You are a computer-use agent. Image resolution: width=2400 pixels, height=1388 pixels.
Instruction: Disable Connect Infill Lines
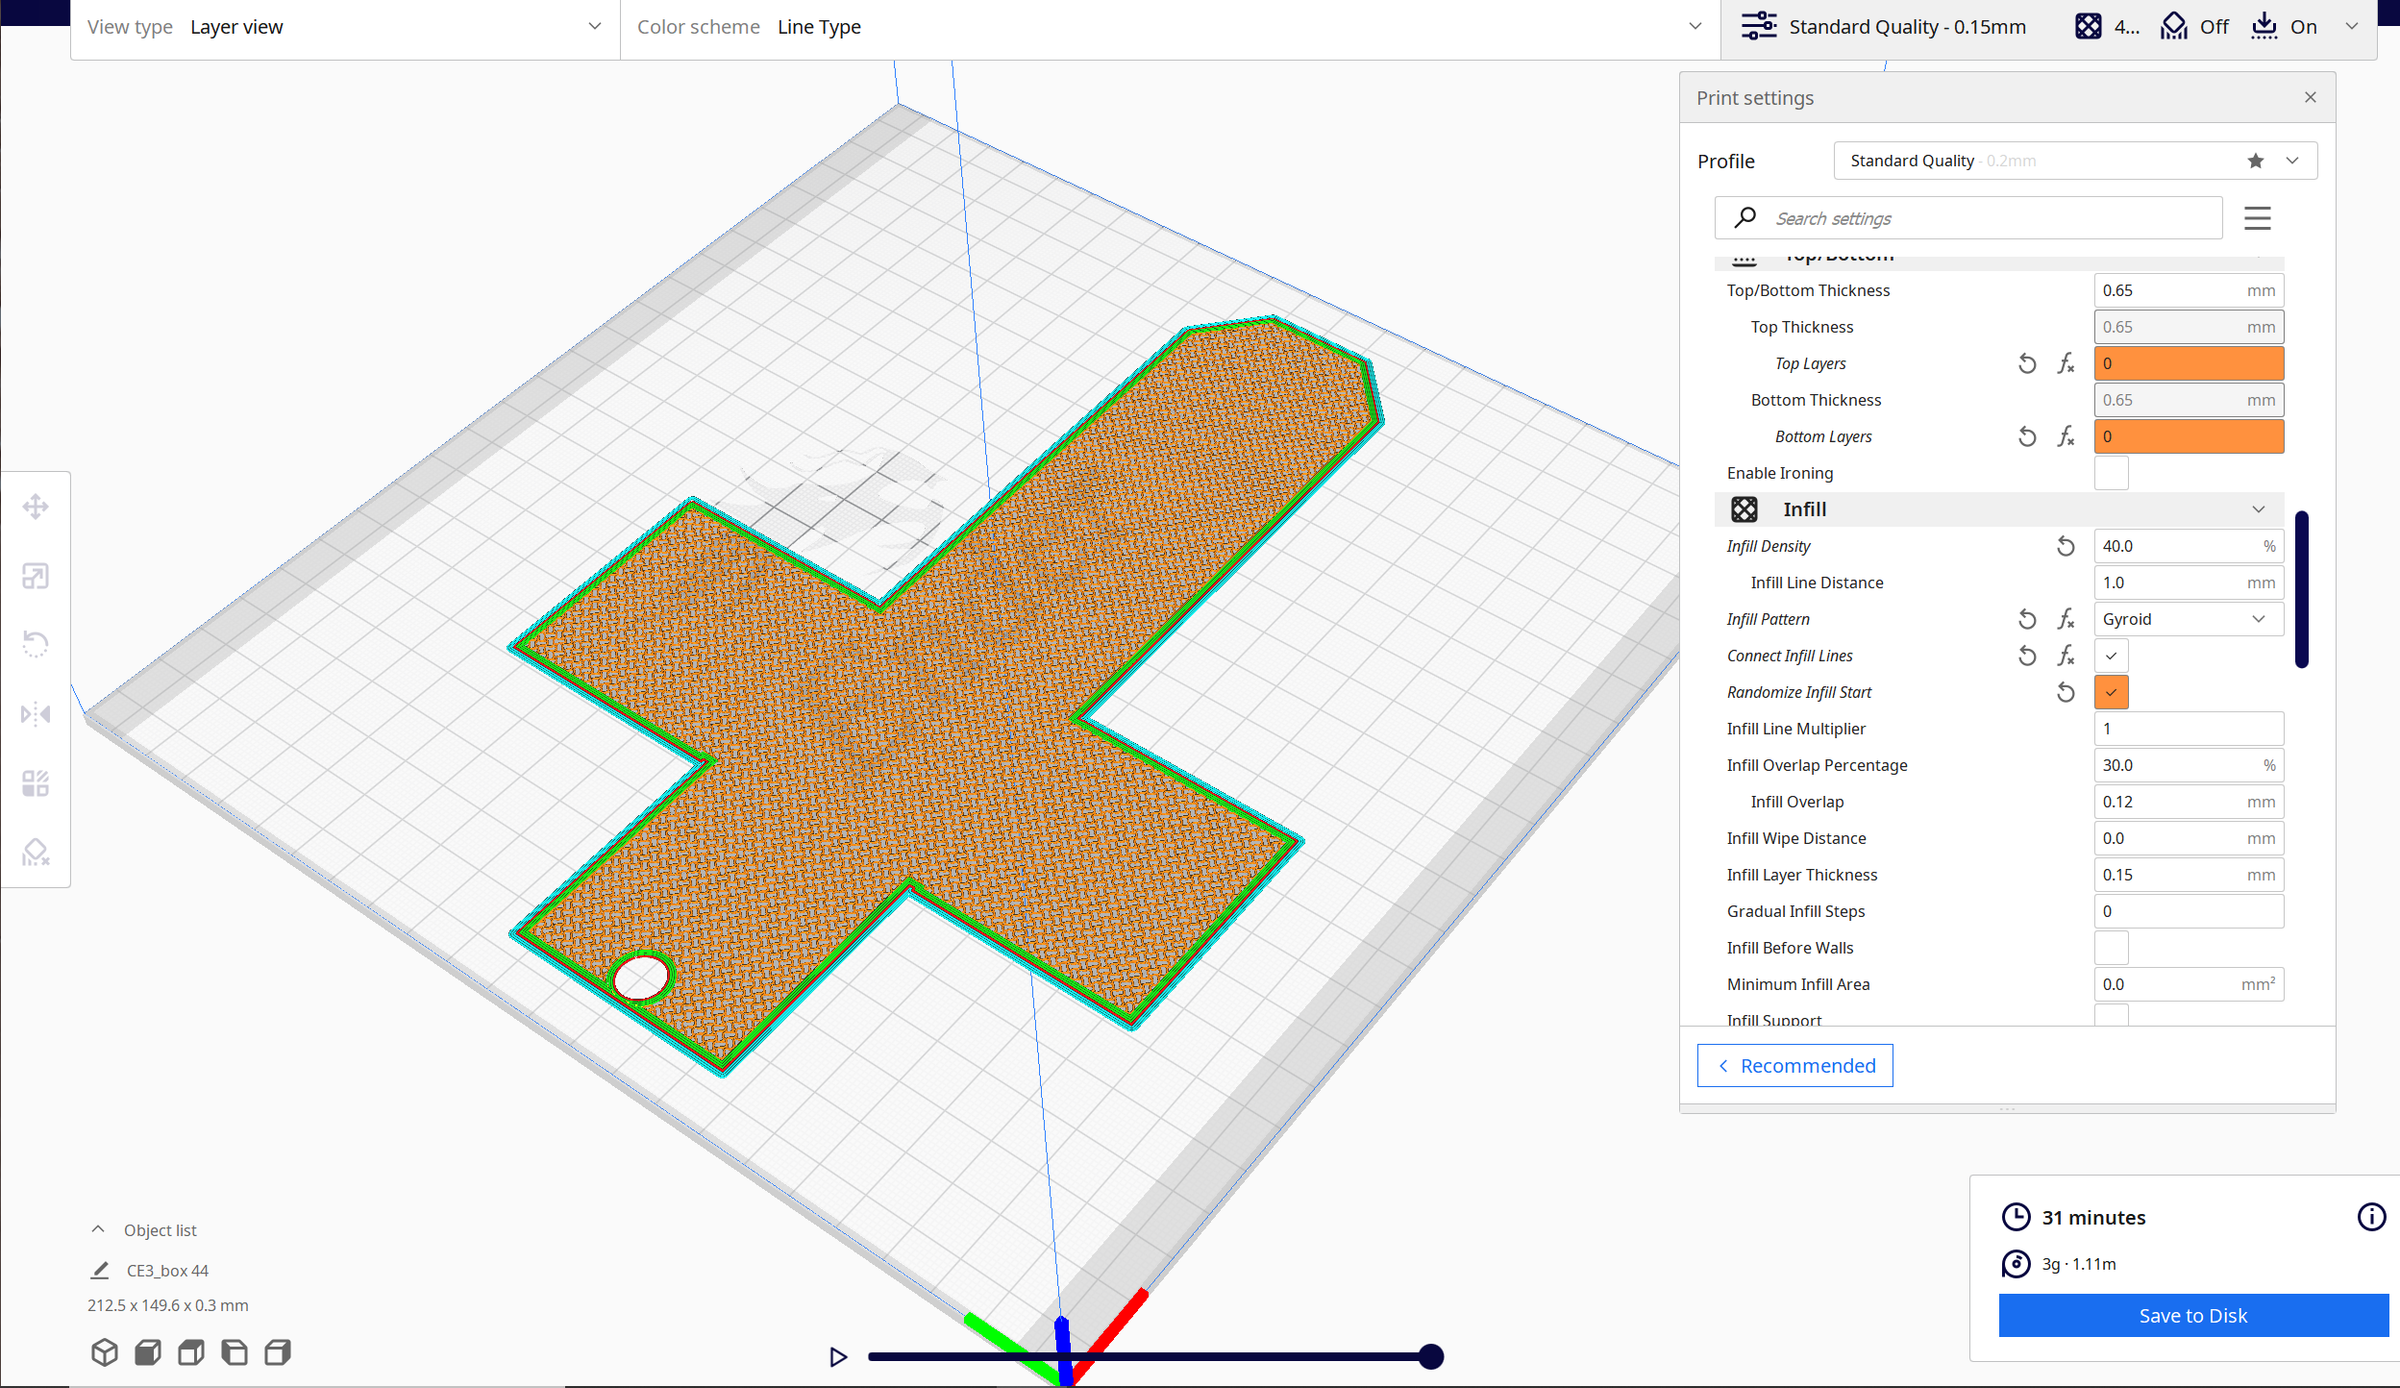pyautogui.click(x=2111, y=655)
